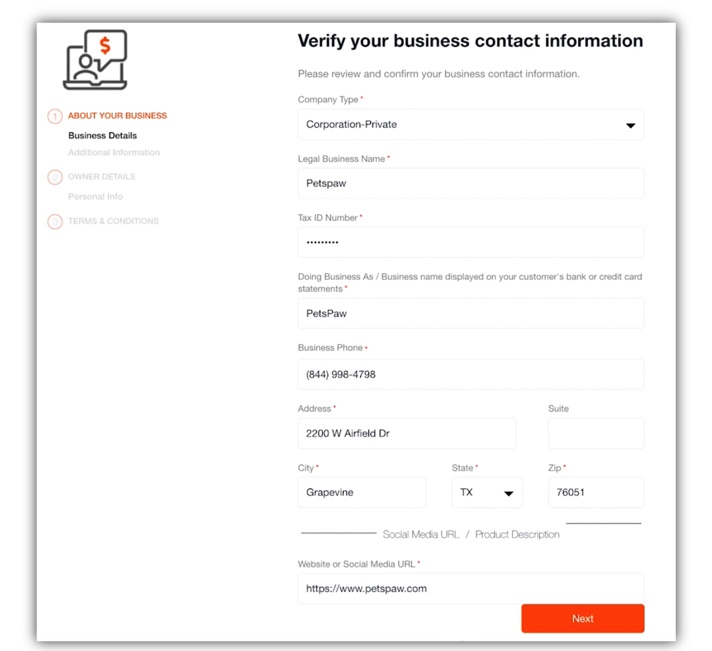Click the orange Next button
This screenshot has width=712, height=651.
click(x=583, y=618)
